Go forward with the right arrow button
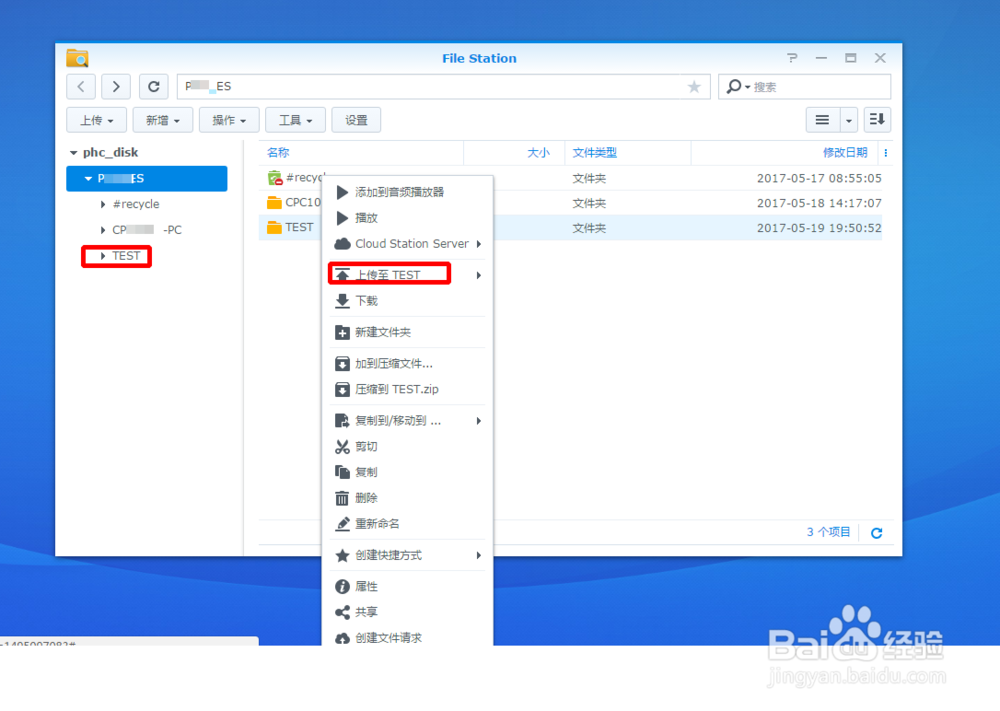This screenshot has height=711, width=1000. coord(115,86)
